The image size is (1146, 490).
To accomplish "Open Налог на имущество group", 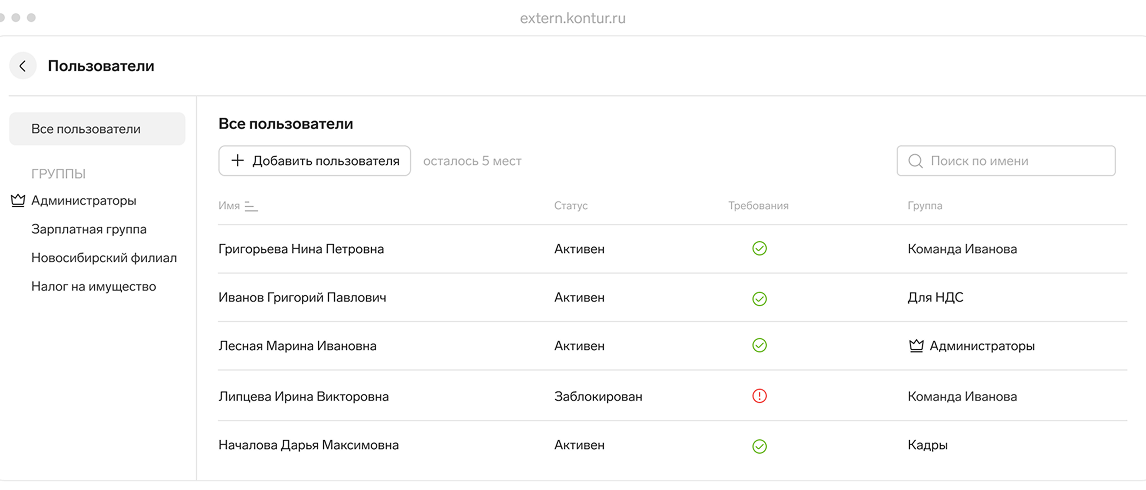I will coord(93,287).
